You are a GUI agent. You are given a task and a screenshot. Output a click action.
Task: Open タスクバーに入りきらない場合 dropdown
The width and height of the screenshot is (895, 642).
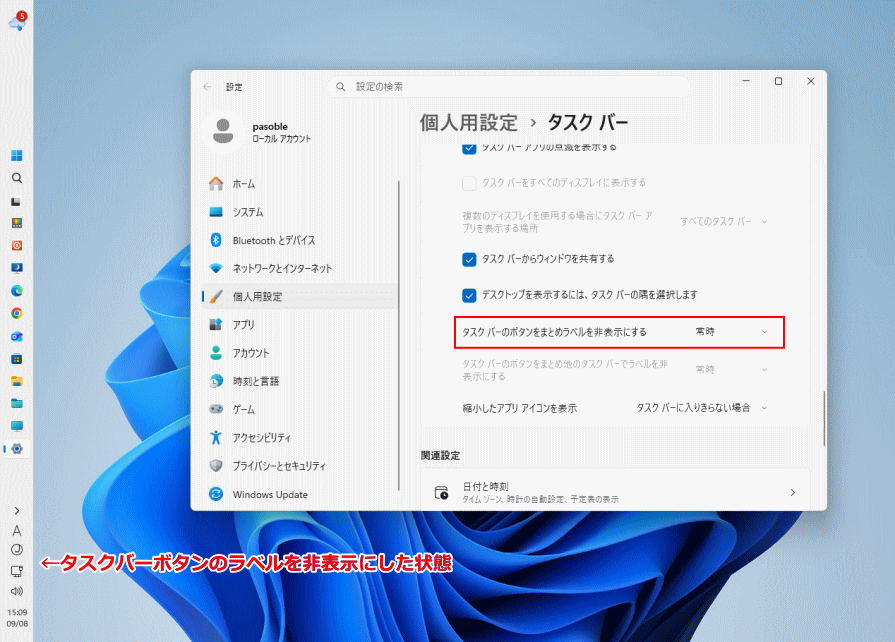click(702, 408)
